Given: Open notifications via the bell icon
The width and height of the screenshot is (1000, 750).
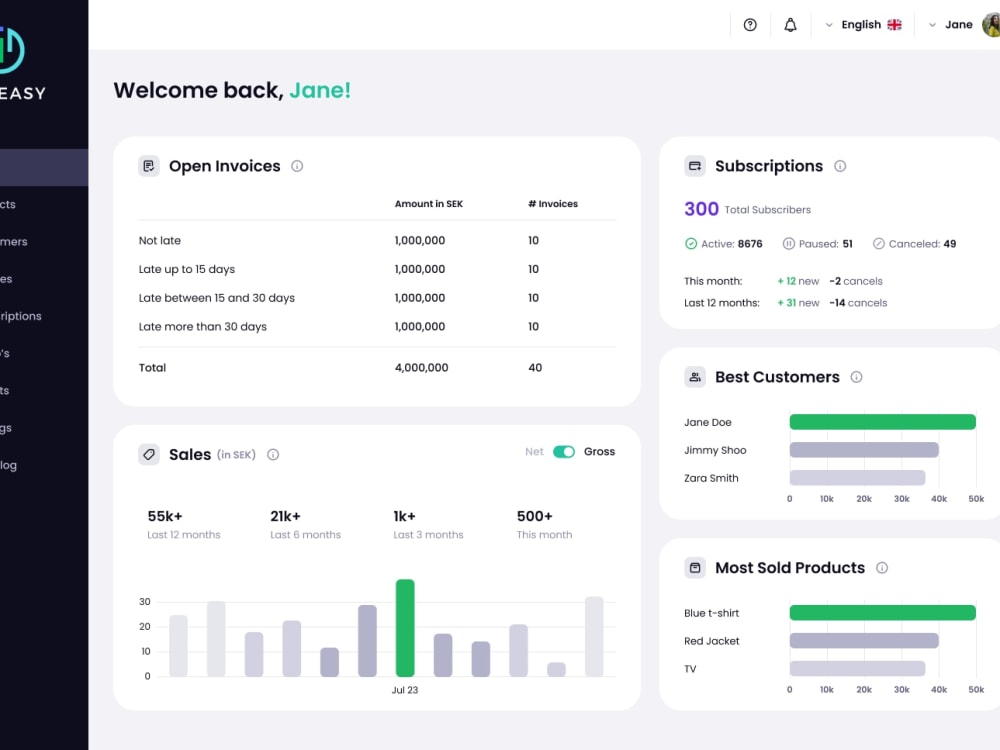Looking at the screenshot, I should point(790,24).
